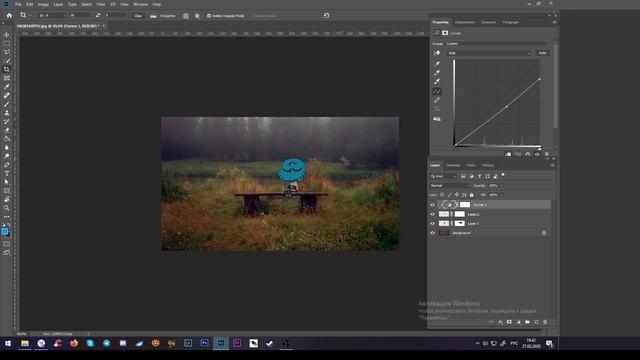
Task: Switch to the Paths tab
Action: [471, 165]
